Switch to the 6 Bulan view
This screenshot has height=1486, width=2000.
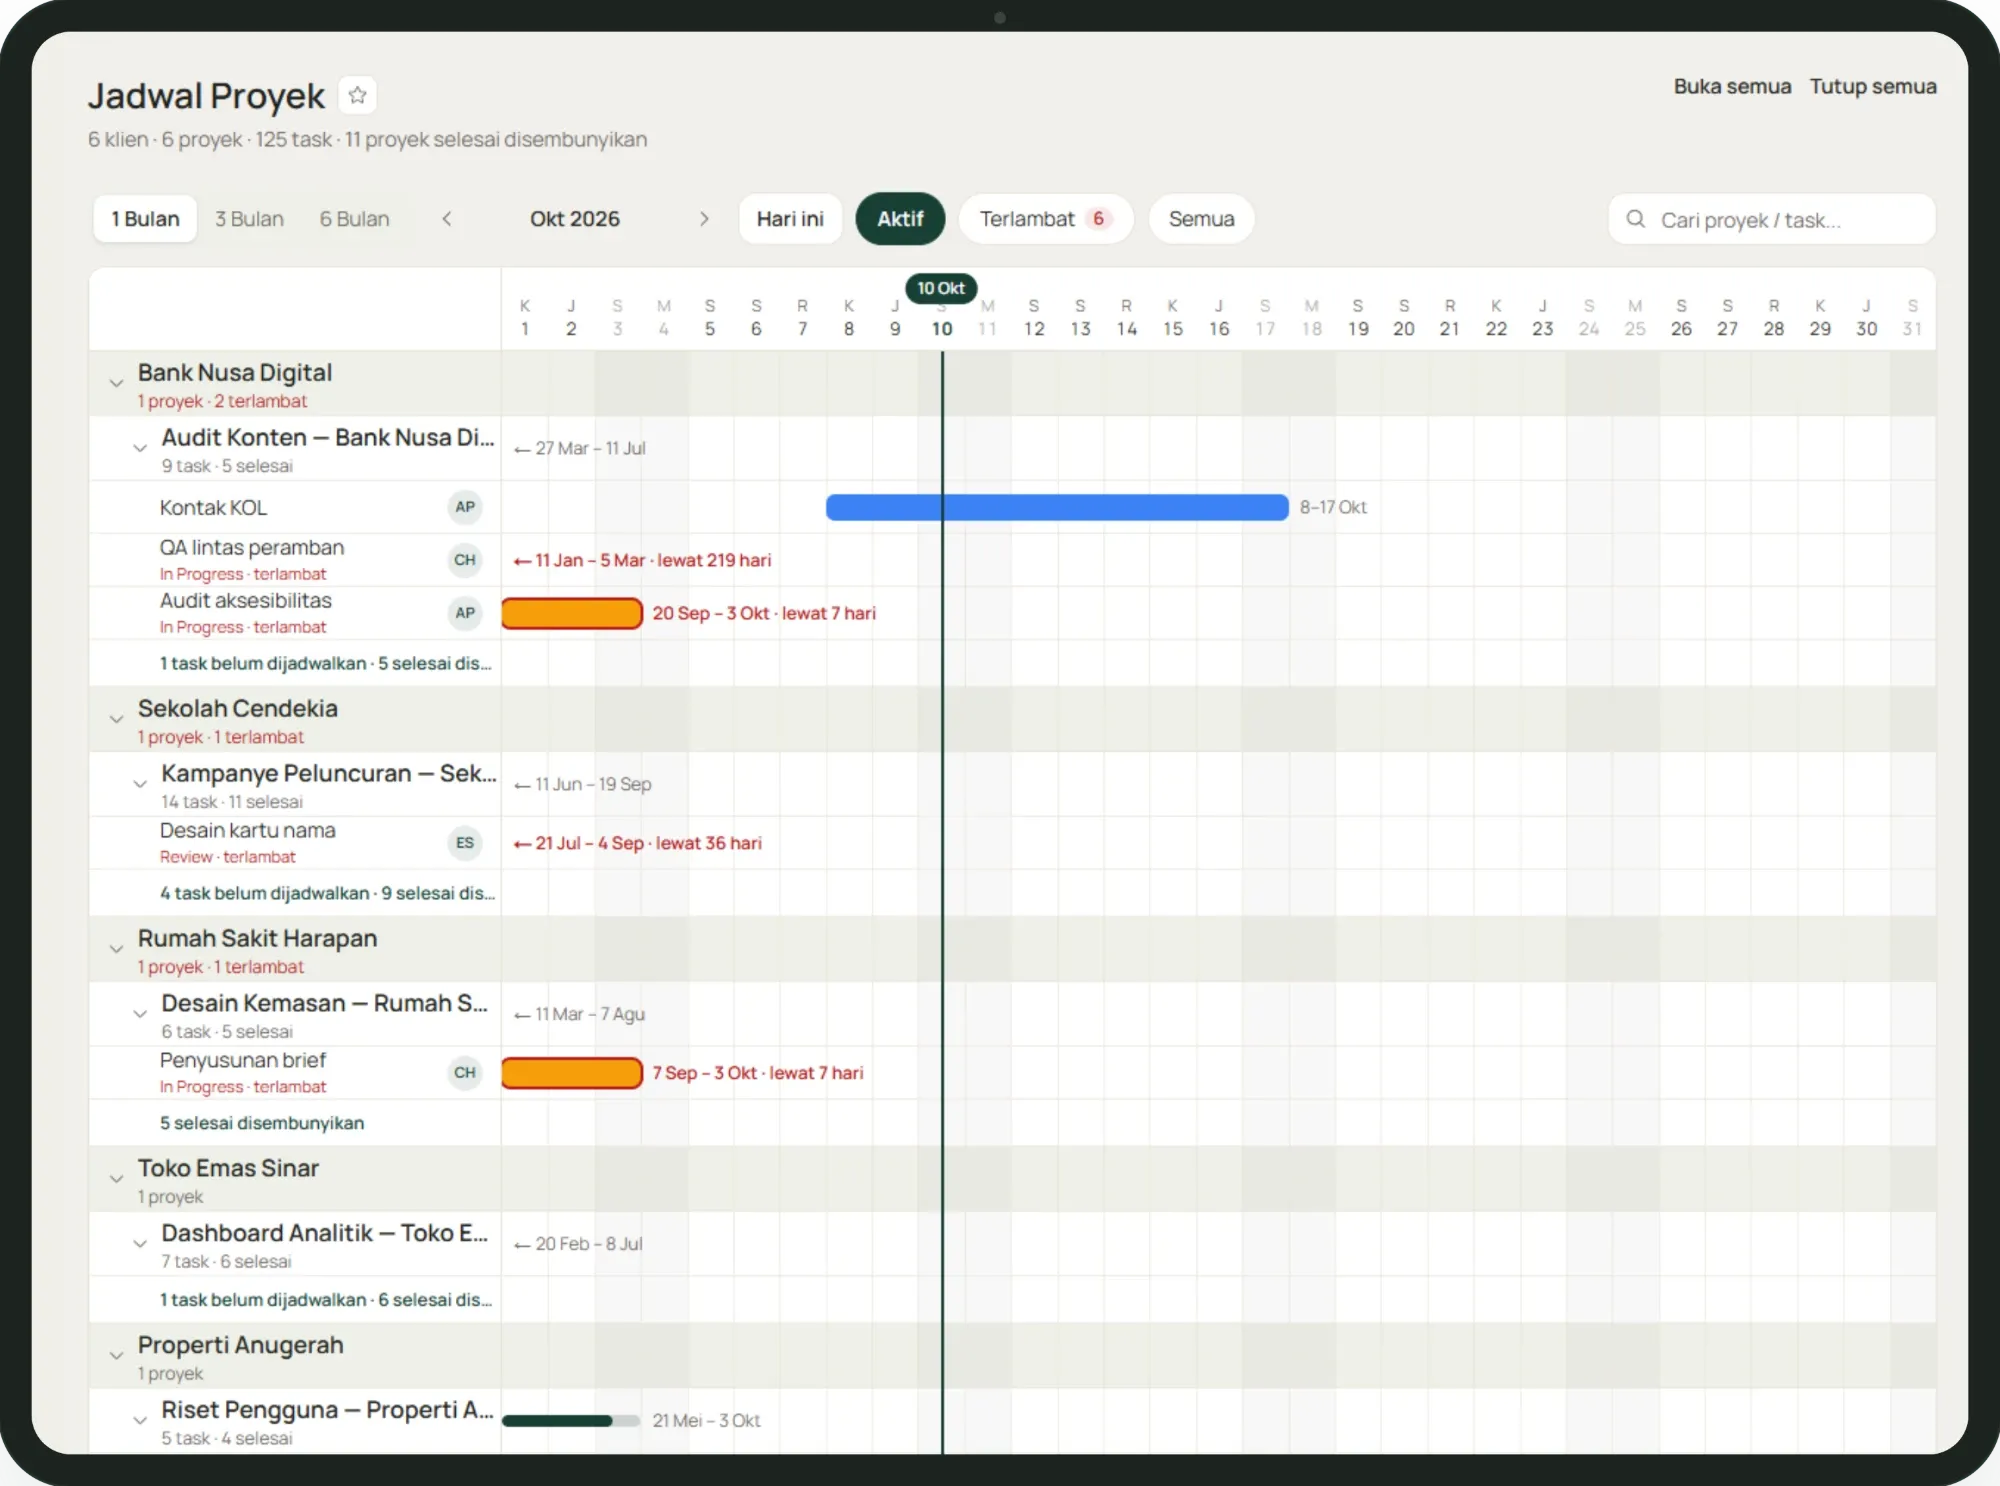[x=354, y=219]
